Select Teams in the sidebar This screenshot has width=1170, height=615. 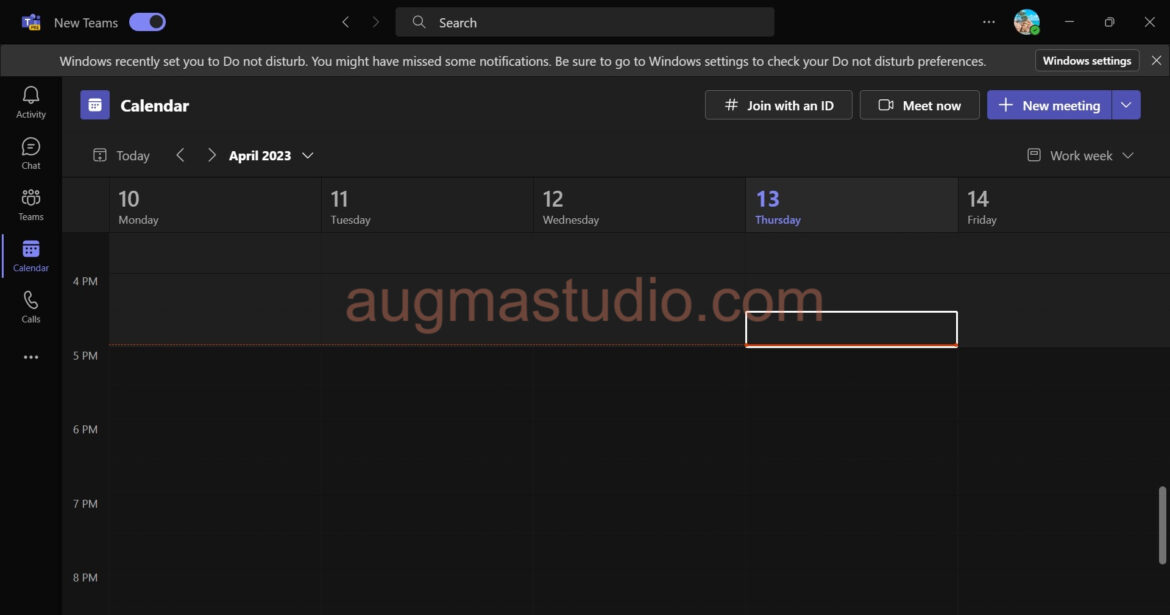(30, 203)
